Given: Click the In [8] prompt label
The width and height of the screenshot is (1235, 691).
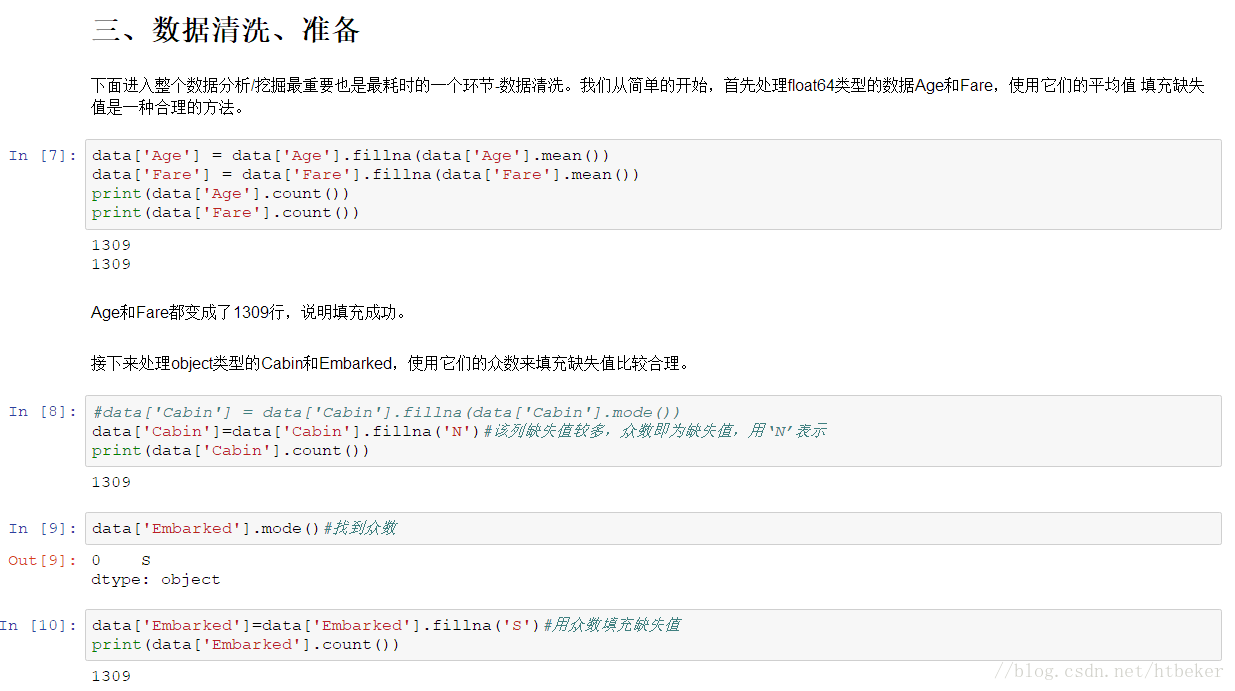Looking at the screenshot, I should (x=43, y=412).
